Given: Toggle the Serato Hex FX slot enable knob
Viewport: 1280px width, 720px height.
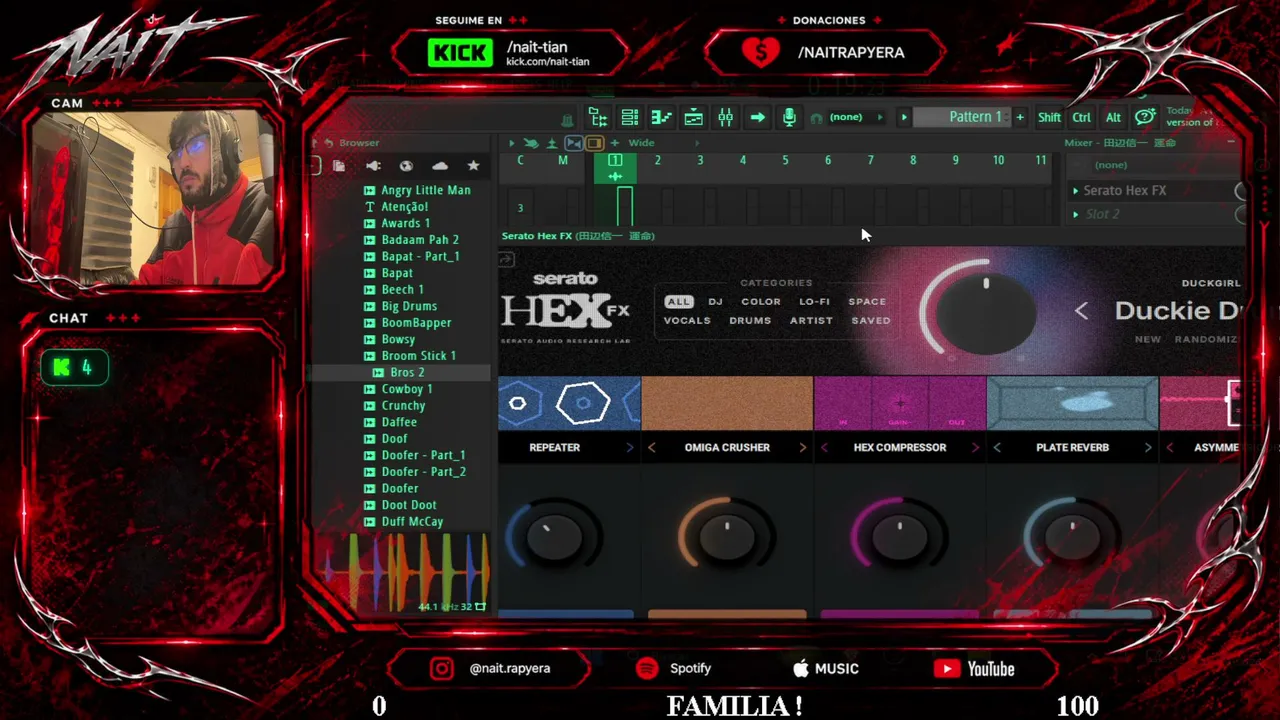Looking at the screenshot, I should point(1241,190).
